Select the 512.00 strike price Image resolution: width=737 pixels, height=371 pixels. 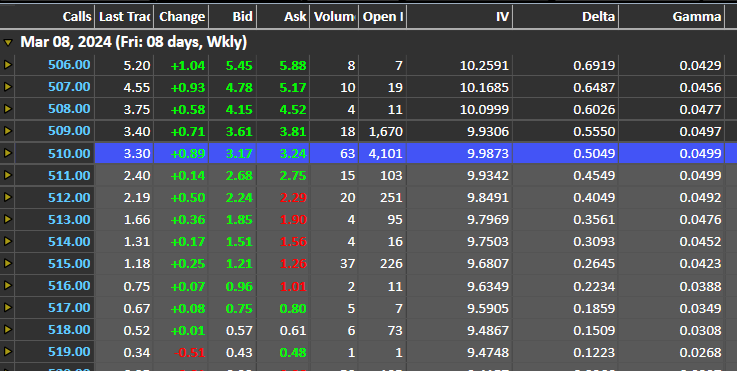(69, 197)
